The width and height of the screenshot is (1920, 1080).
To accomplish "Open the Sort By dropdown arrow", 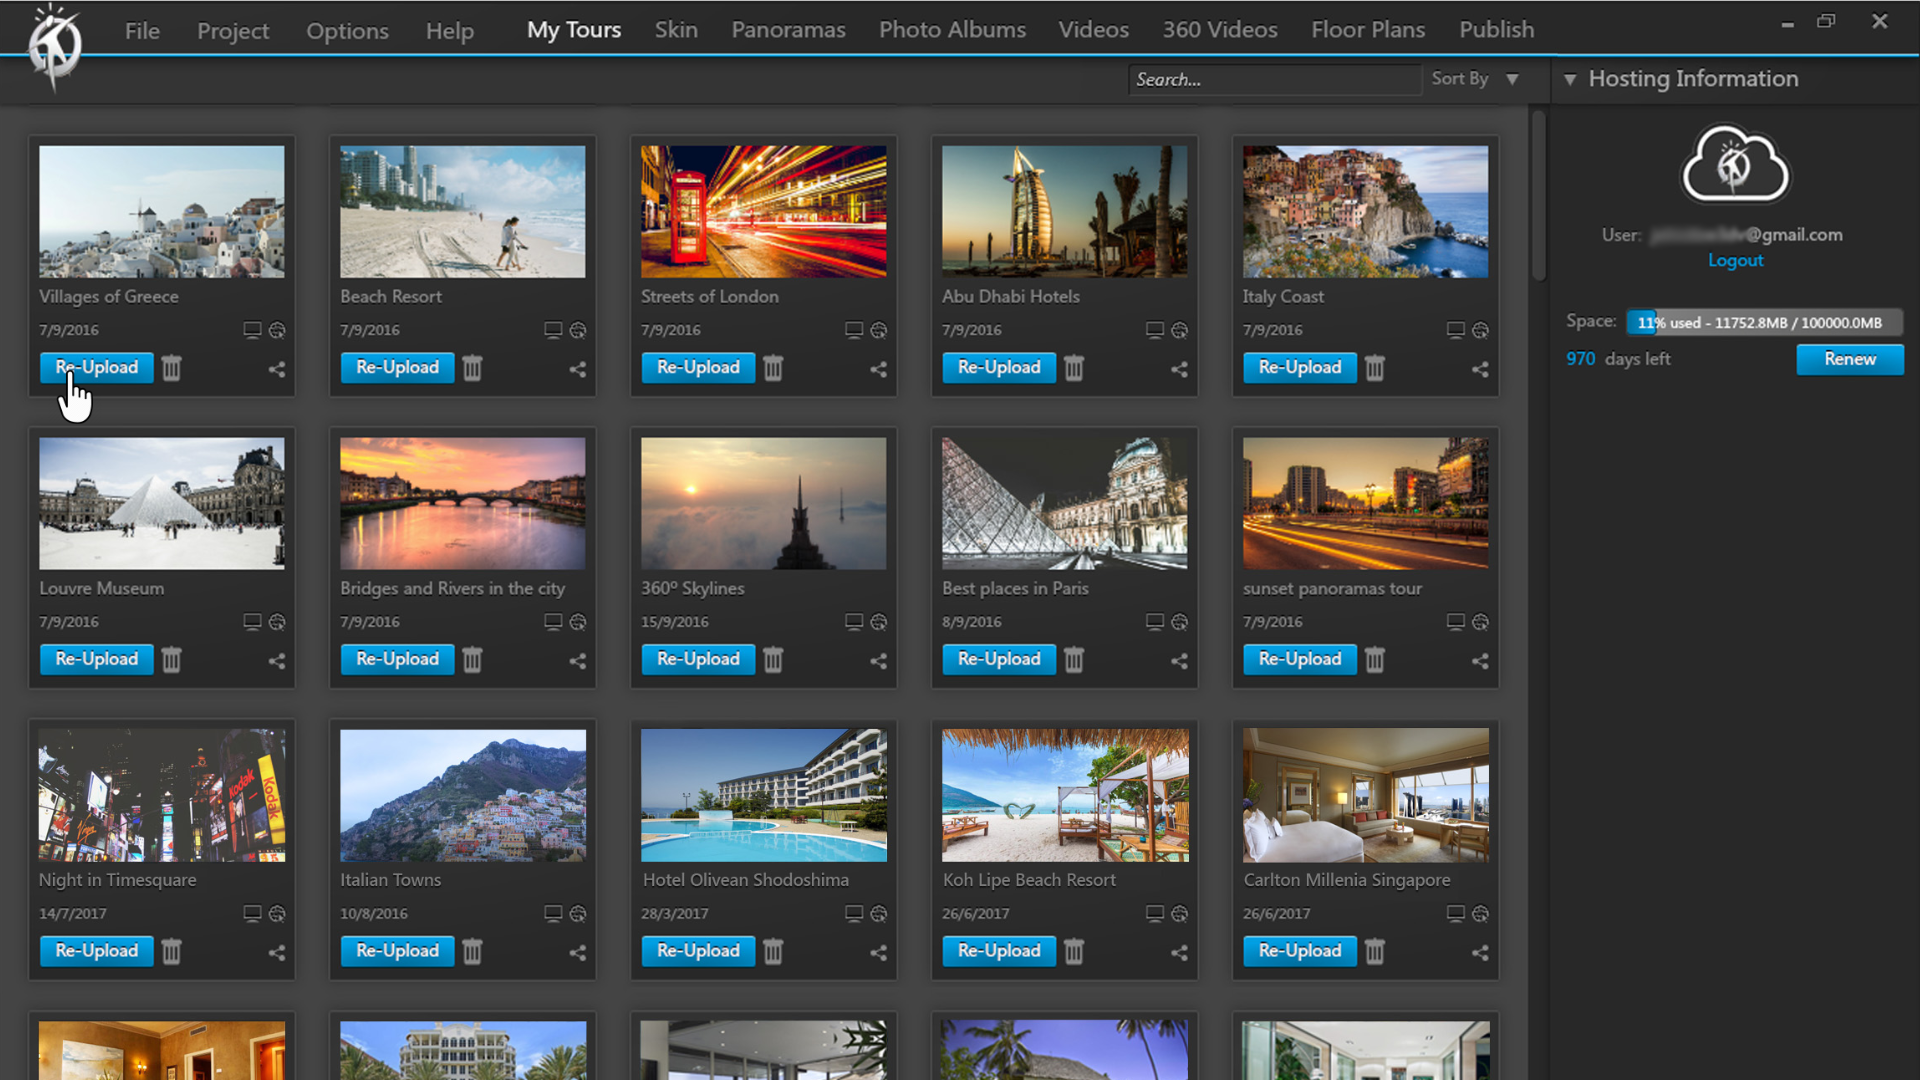I will pos(1513,79).
